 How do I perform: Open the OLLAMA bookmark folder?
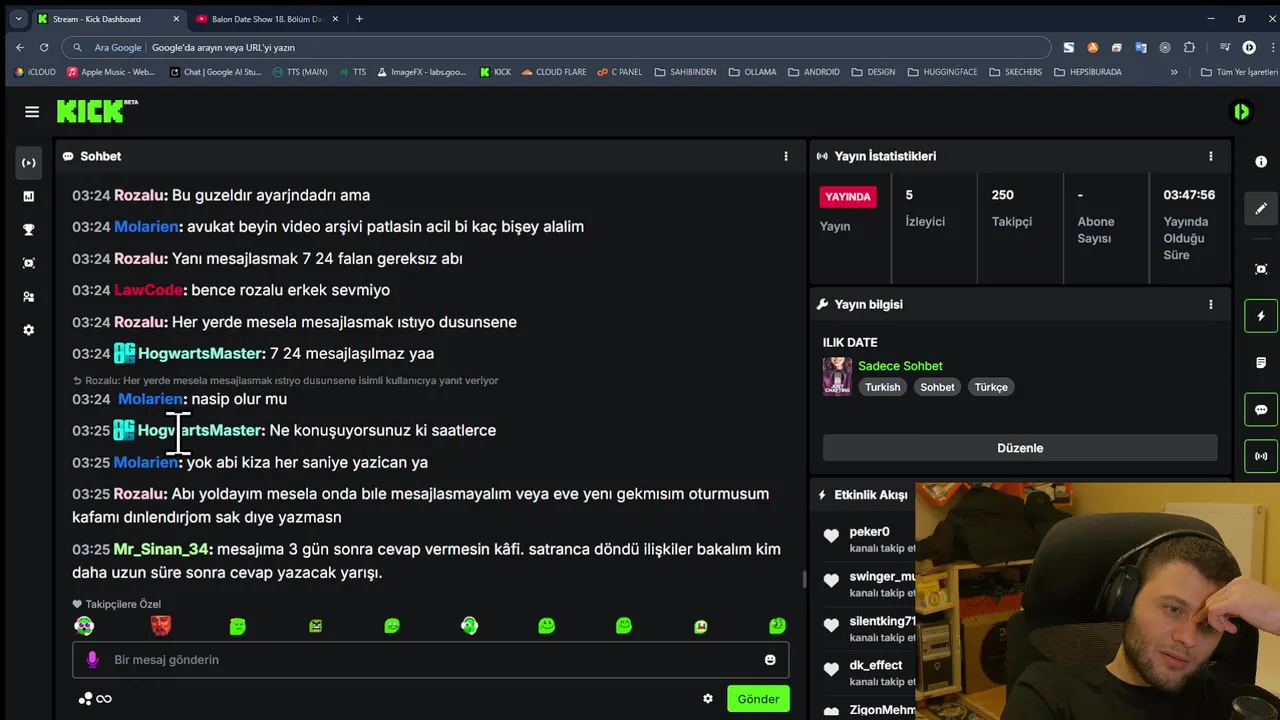point(752,72)
